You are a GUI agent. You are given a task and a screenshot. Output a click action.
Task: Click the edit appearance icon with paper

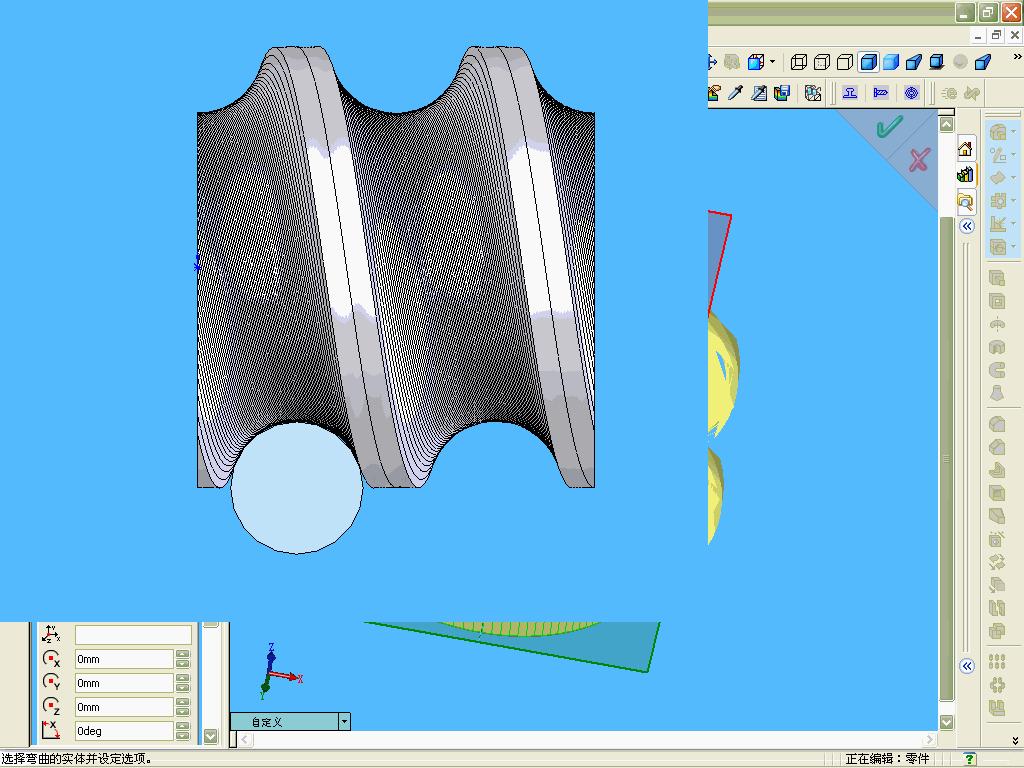759,93
